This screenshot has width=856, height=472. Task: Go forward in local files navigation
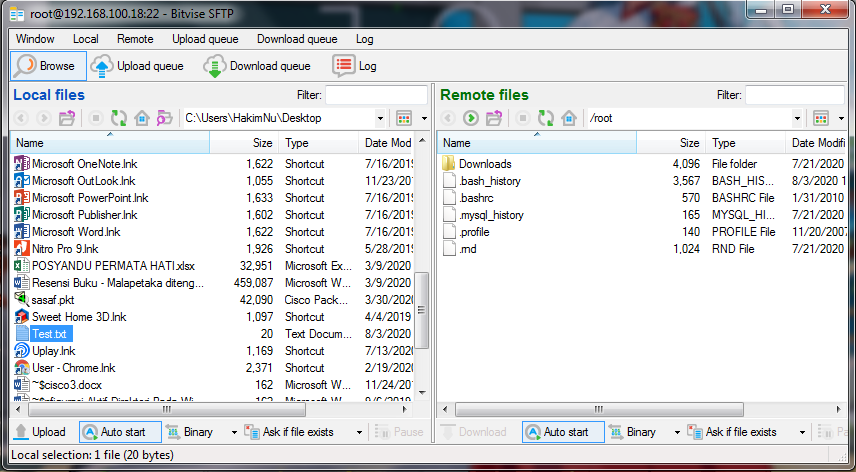pyautogui.click(x=44, y=118)
